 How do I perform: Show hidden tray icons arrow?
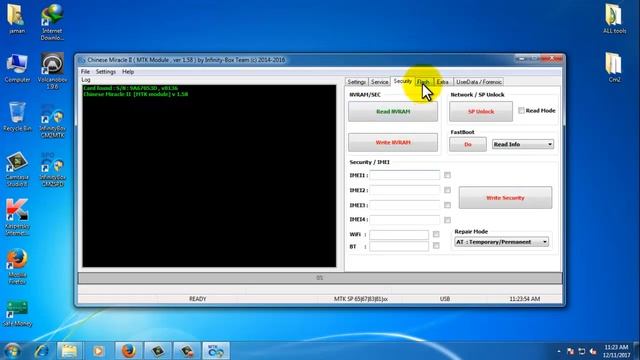click(x=559, y=351)
